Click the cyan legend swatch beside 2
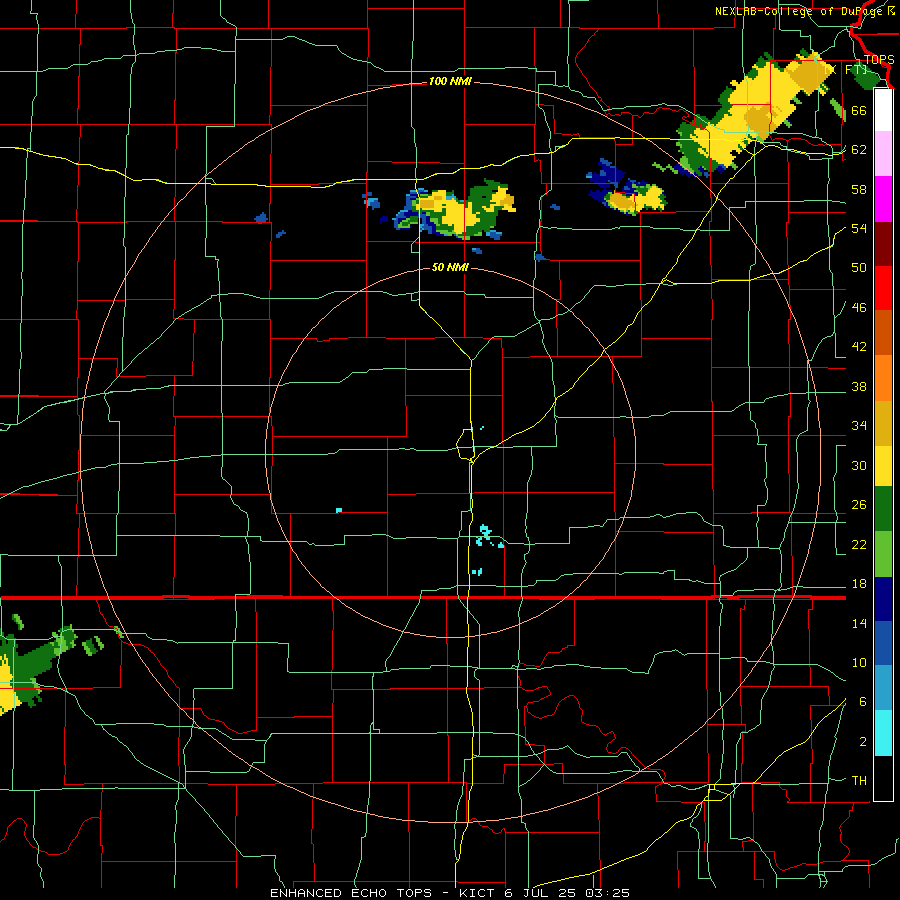 pyautogui.click(x=883, y=733)
